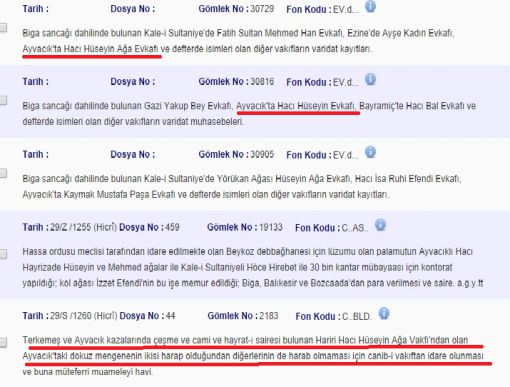
Task: Select the text 'Gömlek No : 30729'
Action: [x=236, y=9]
